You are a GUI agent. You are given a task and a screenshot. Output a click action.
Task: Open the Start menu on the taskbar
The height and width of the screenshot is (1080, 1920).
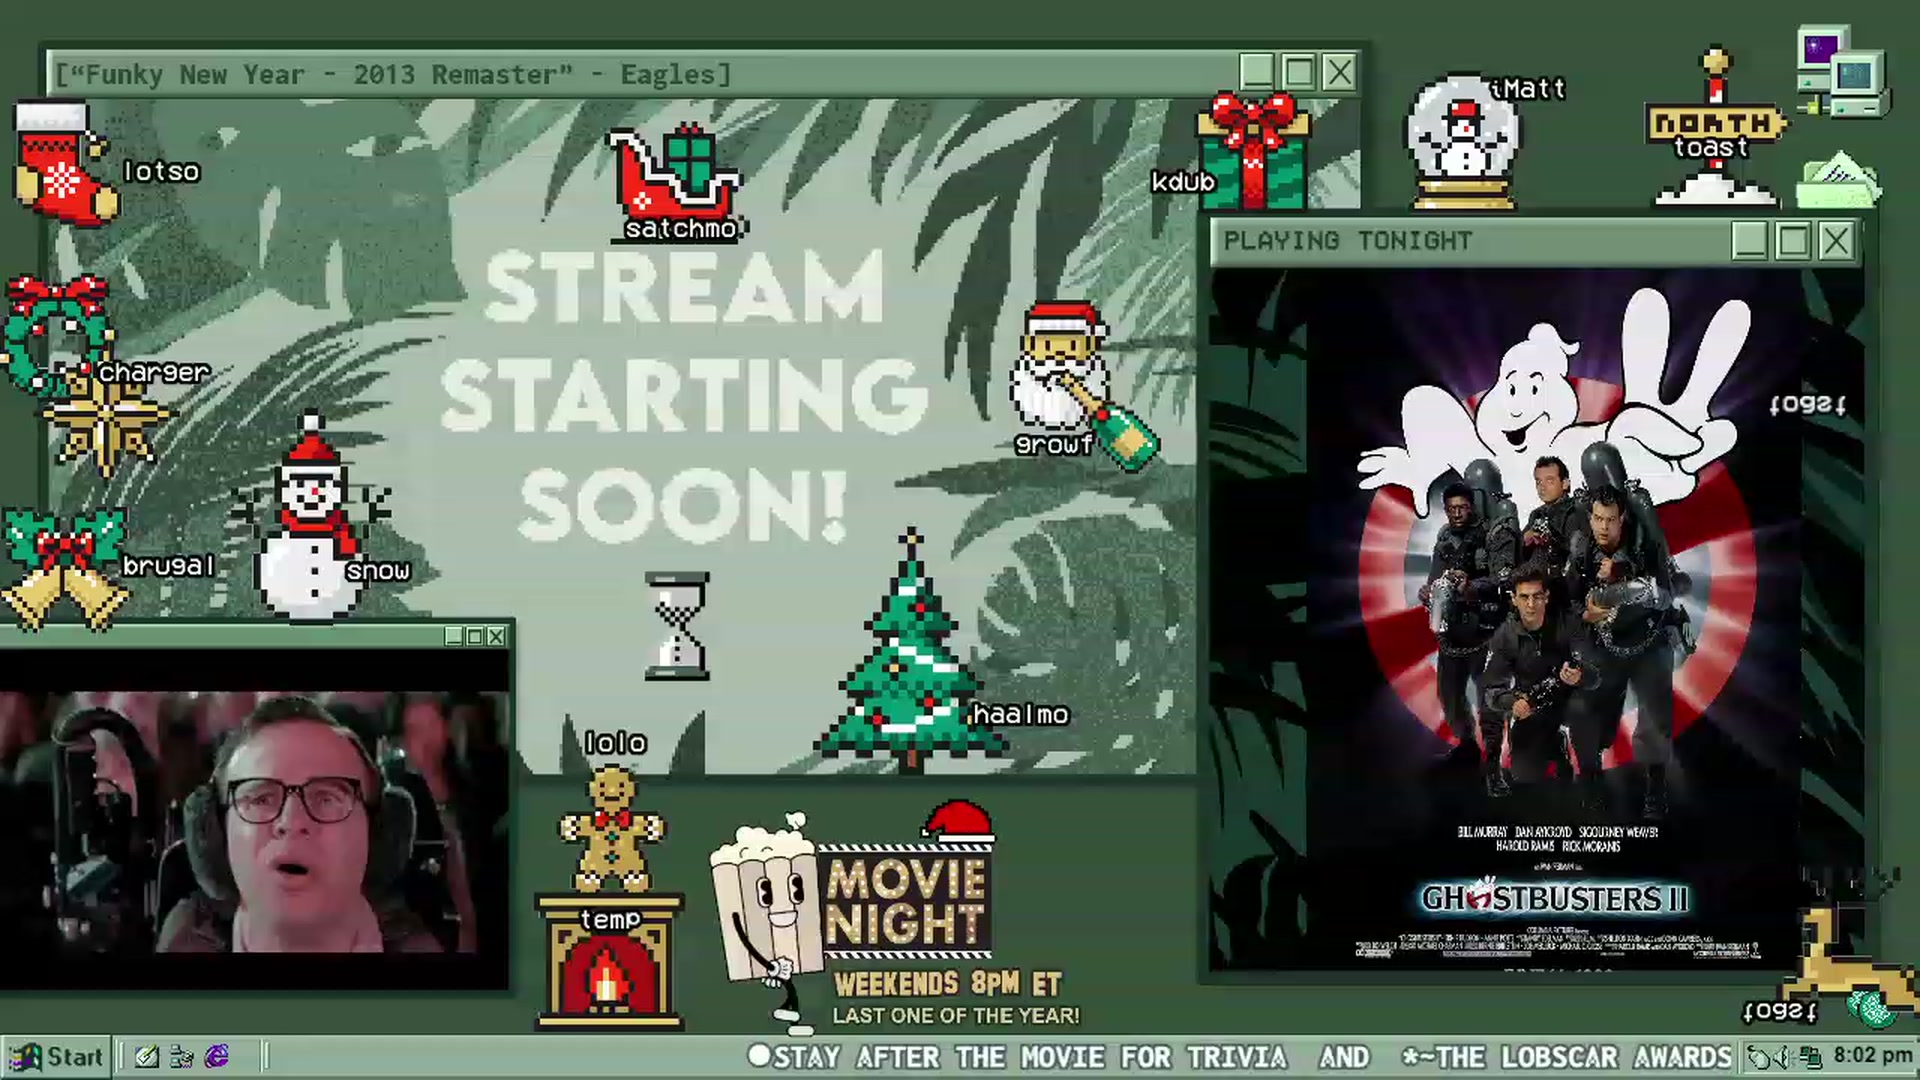56,1057
